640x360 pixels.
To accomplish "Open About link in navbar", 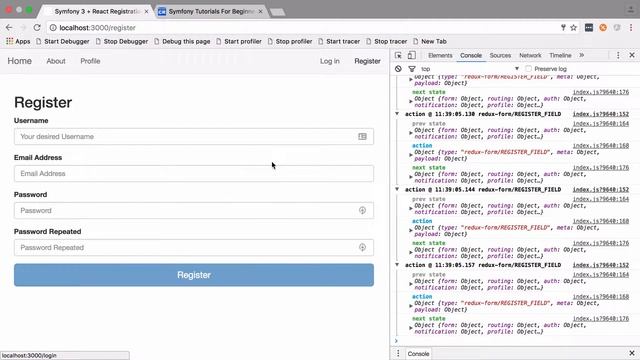I will pyautogui.click(x=56, y=61).
